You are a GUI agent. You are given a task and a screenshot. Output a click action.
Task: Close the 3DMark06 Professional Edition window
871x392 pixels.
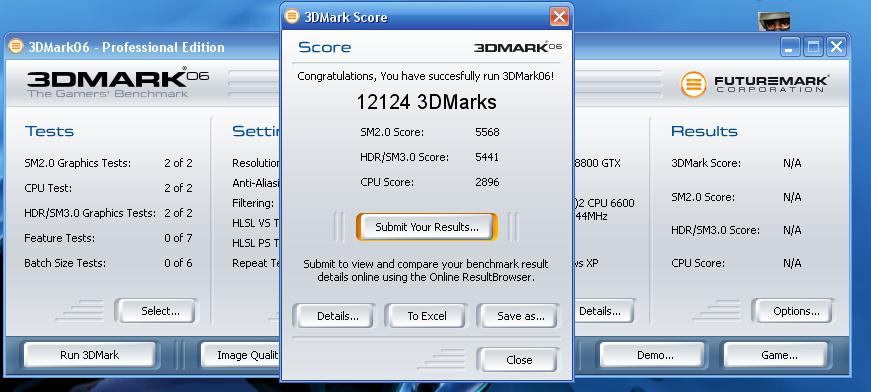click(x=836, y=47)
